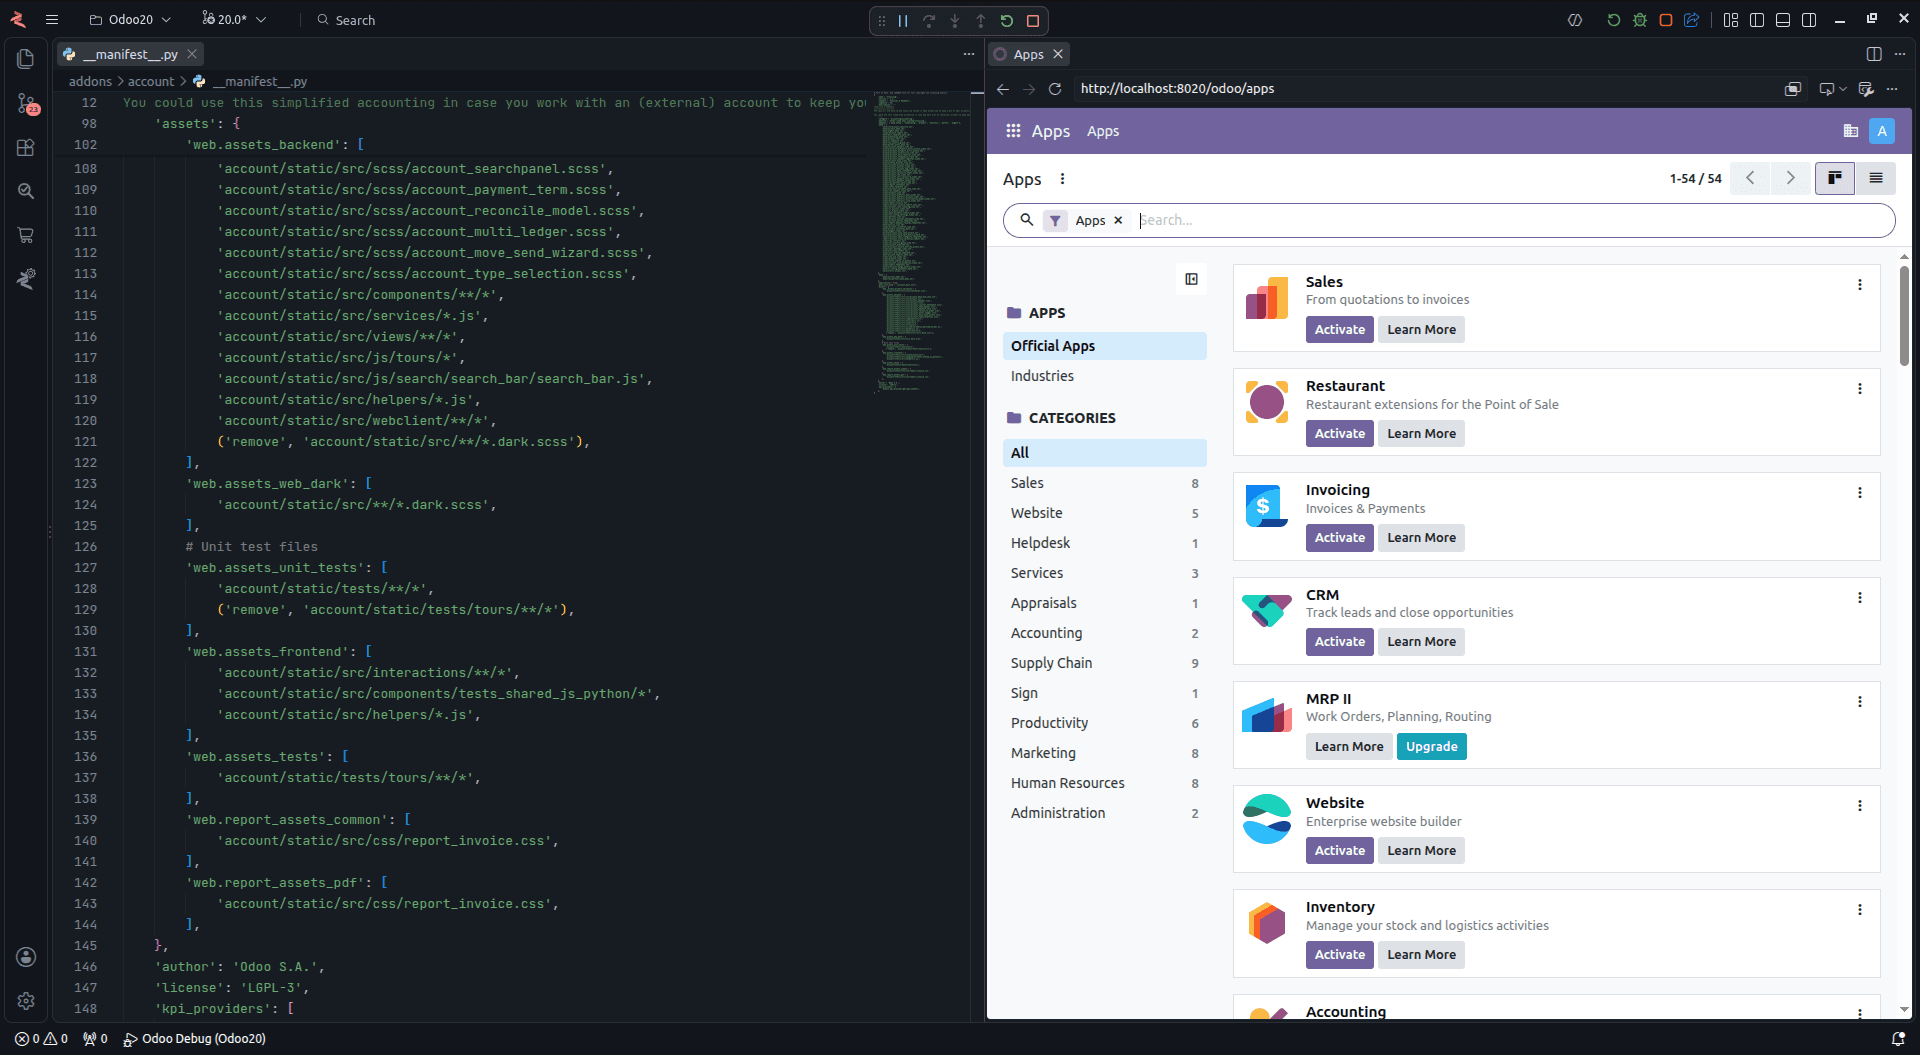Click the browser URL address field
The width and height of the screenshot is (1920, 1055).
point(1426,89)
